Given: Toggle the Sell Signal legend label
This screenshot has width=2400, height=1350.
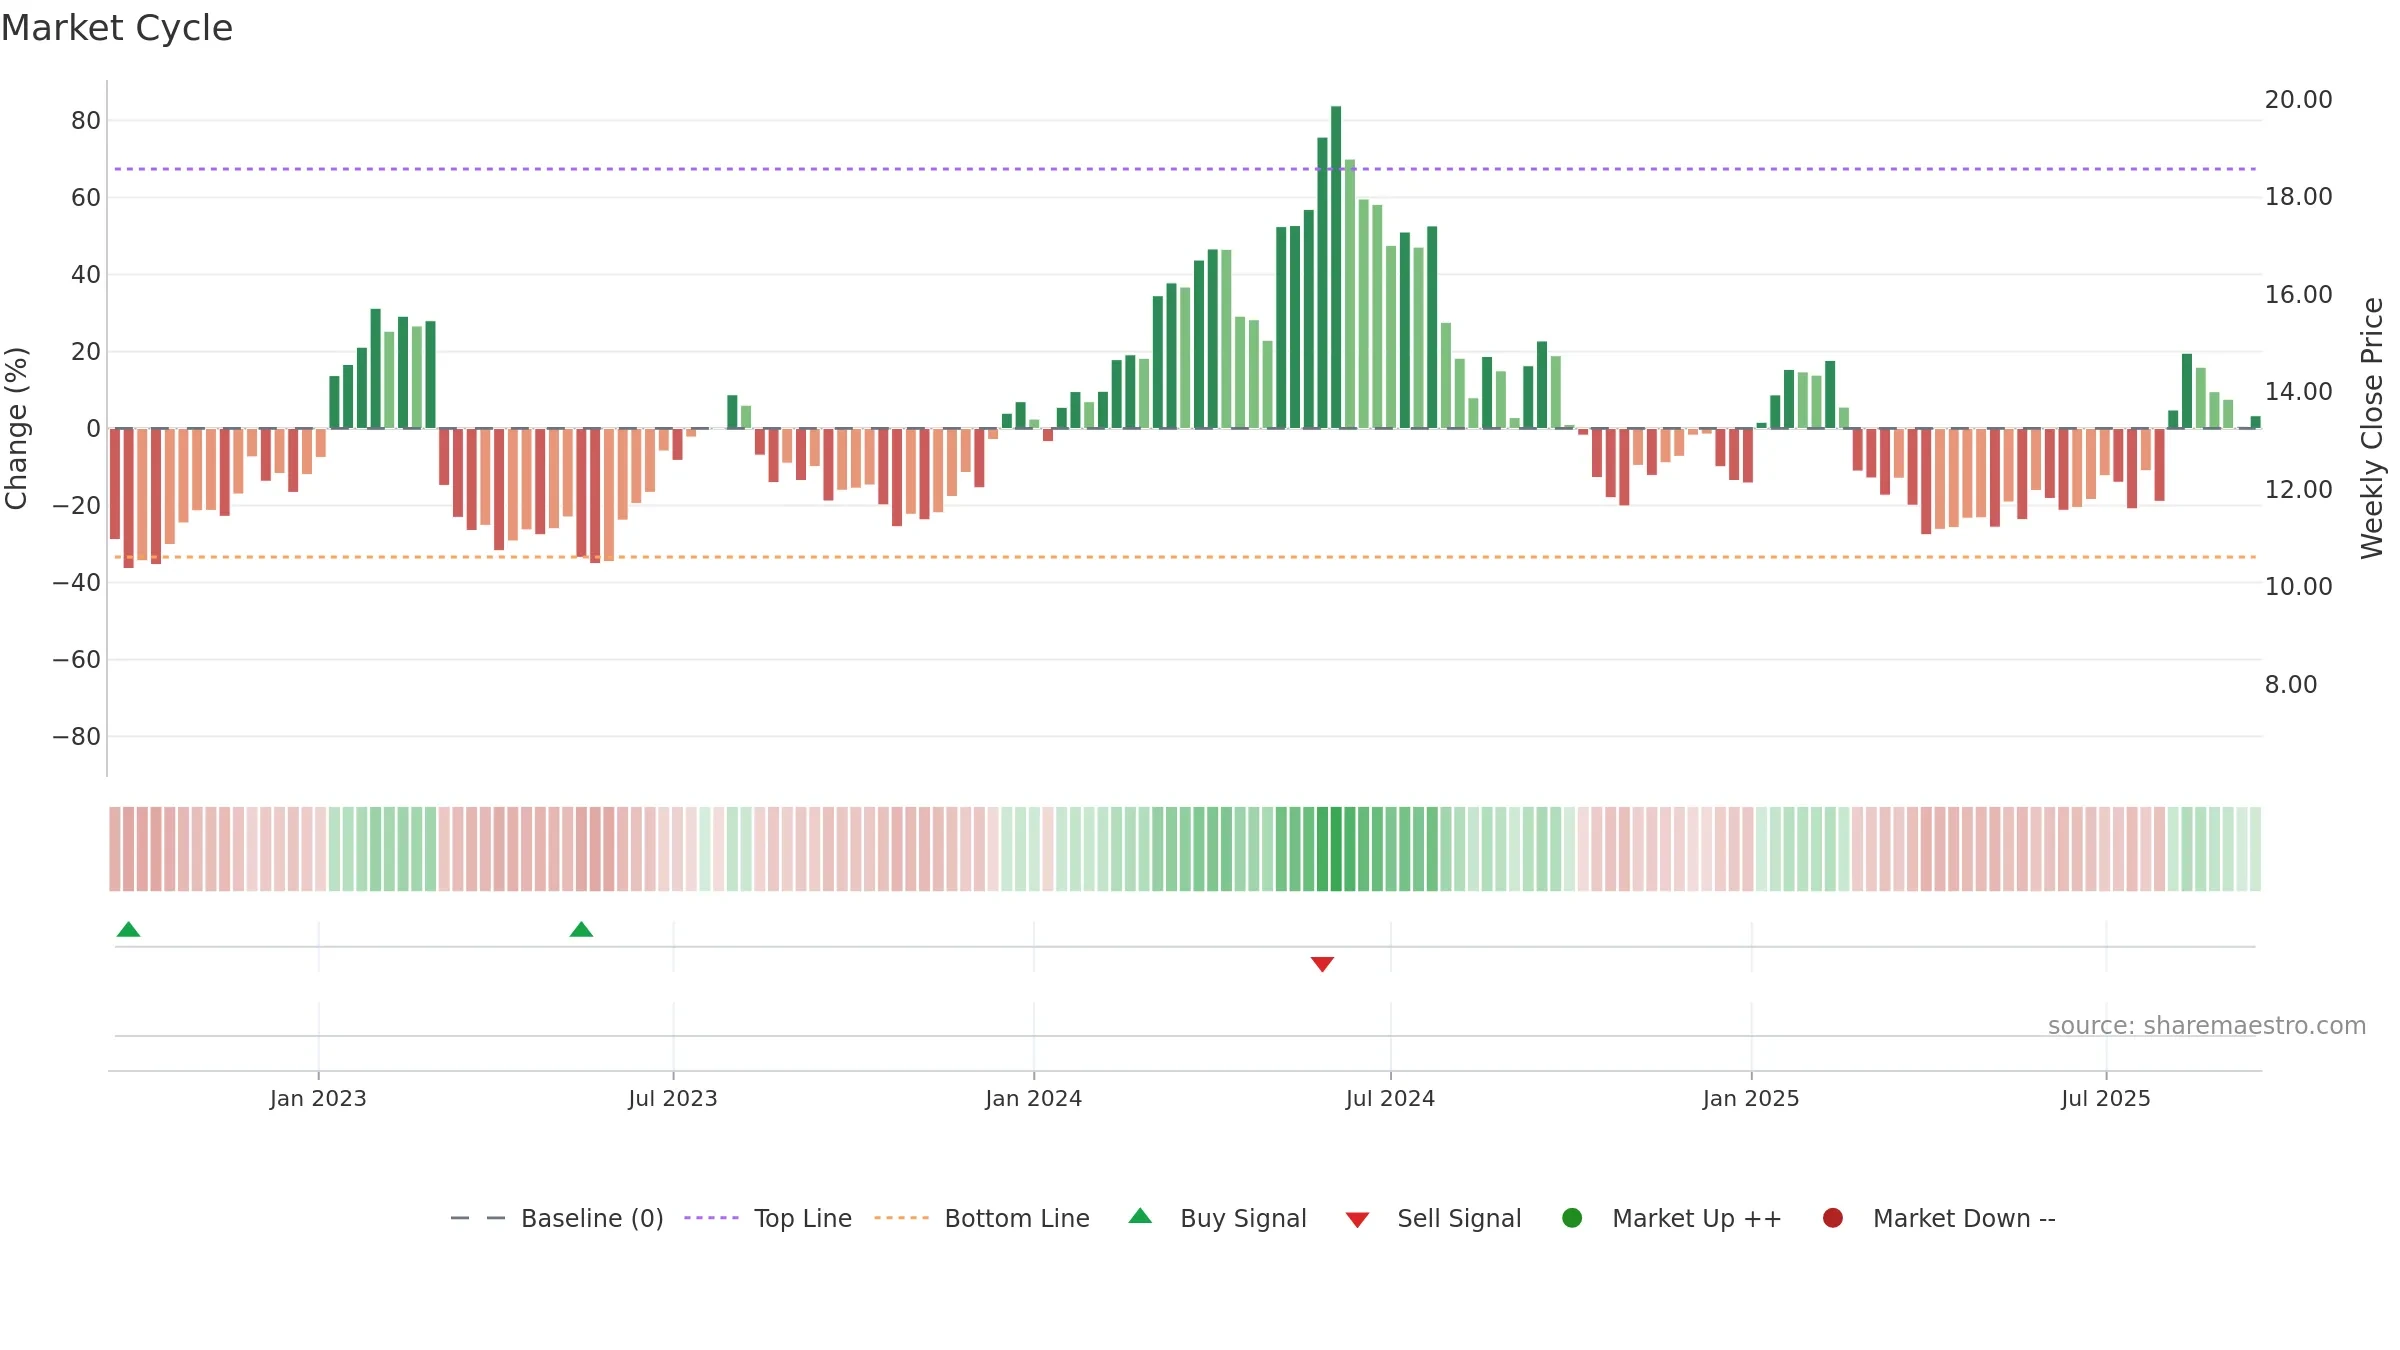Looking at the screenshot, I should click(x=1459, y=1218).
